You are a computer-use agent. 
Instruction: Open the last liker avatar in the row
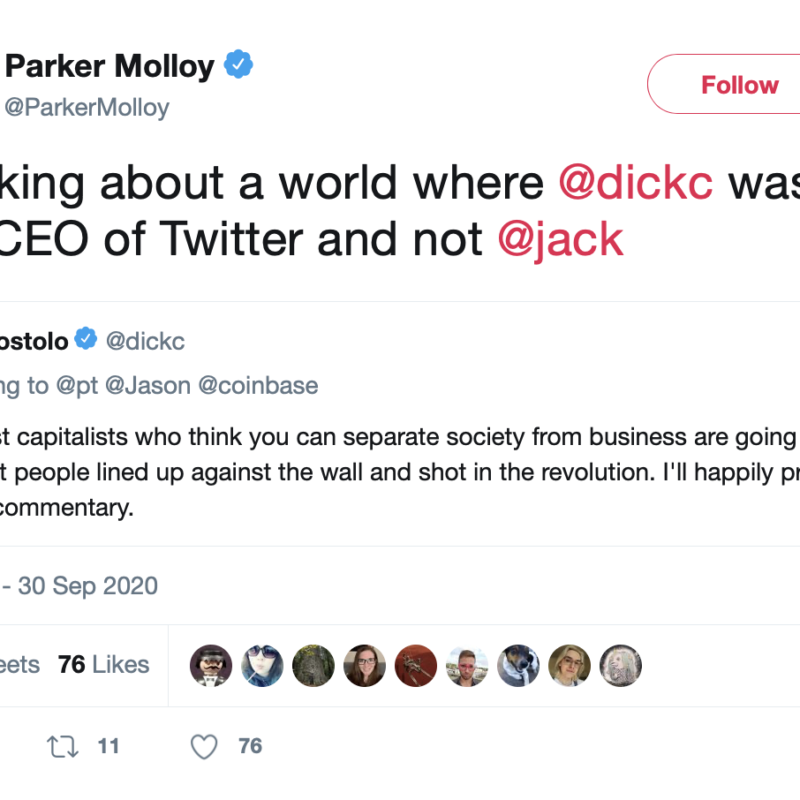coord(620,665)
